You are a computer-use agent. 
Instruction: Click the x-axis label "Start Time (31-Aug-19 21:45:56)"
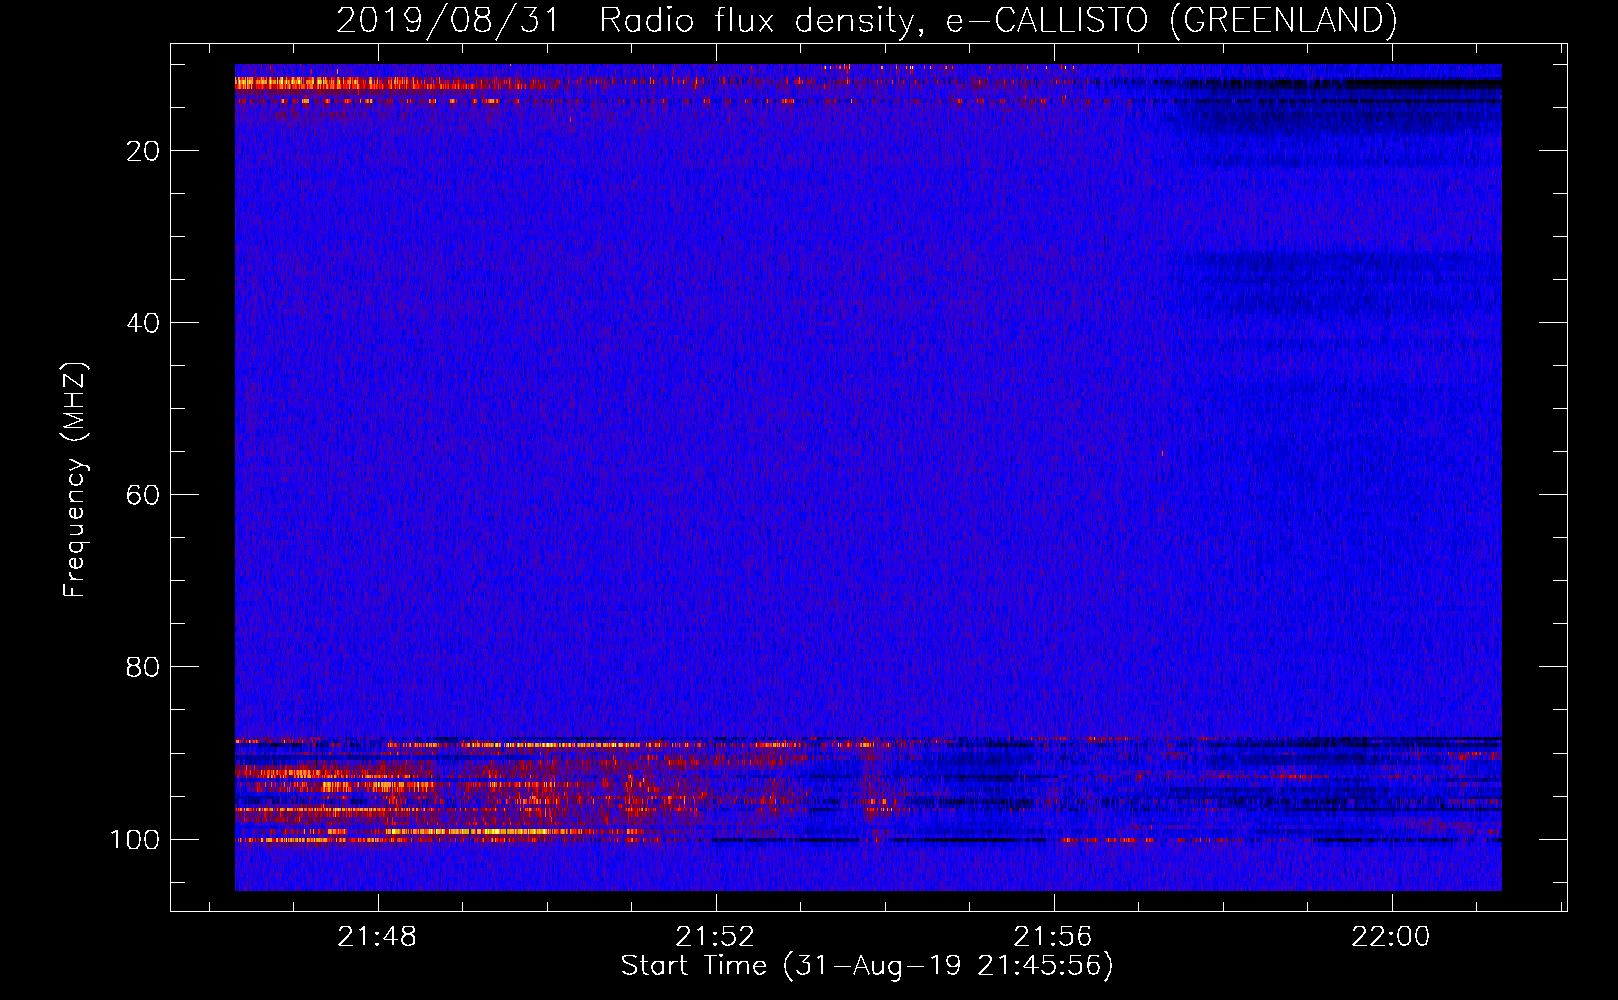[x=867, y=966]
